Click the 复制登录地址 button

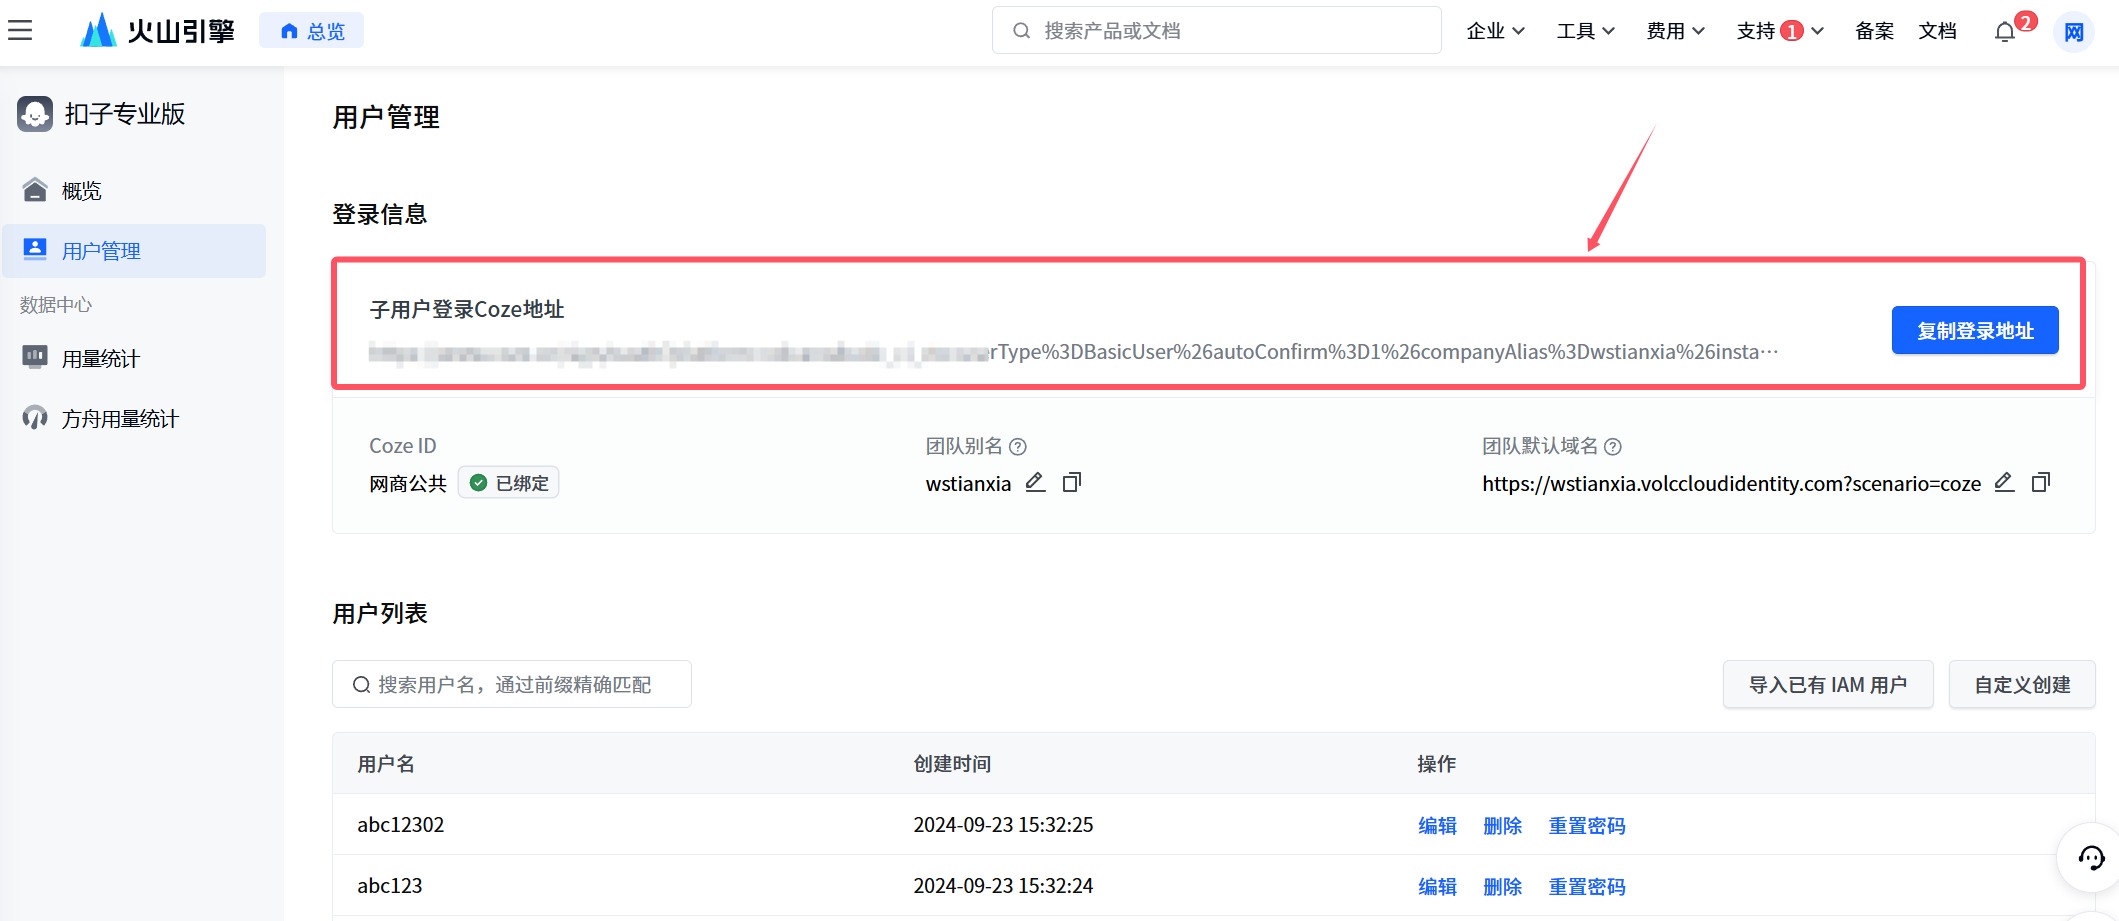pos(1975,330)
